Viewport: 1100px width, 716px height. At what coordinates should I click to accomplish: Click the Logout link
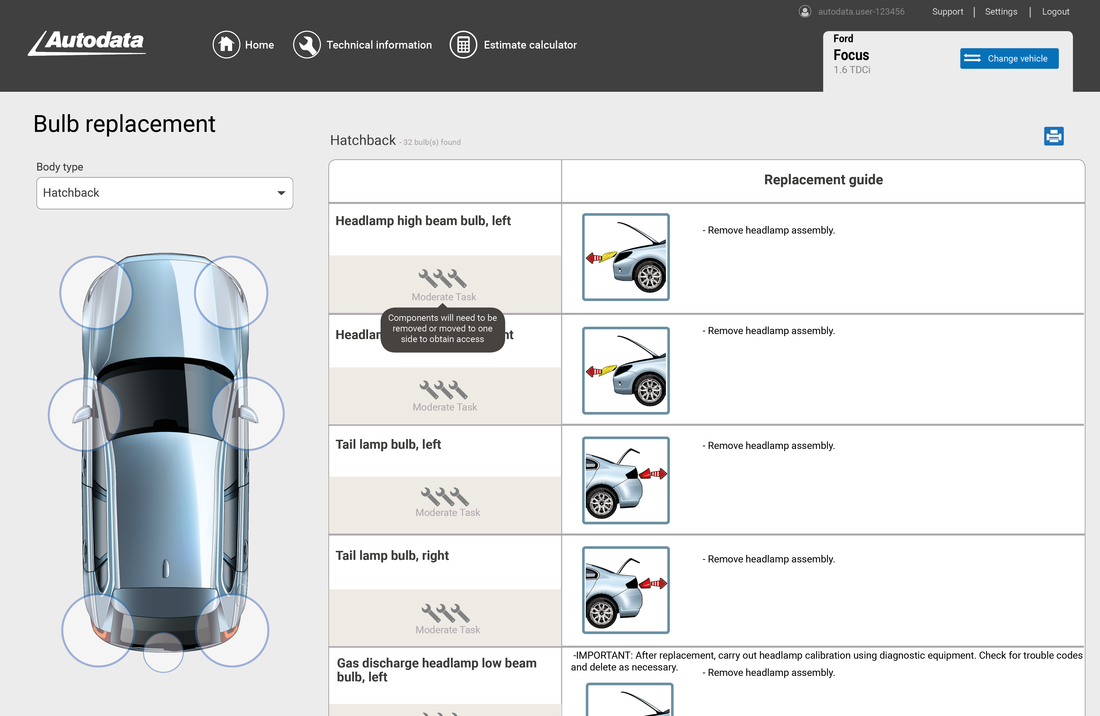[1055, 12]
